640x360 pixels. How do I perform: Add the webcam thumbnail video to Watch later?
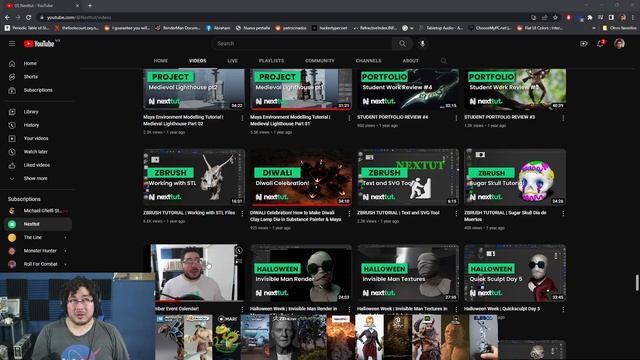click(239, 250)
